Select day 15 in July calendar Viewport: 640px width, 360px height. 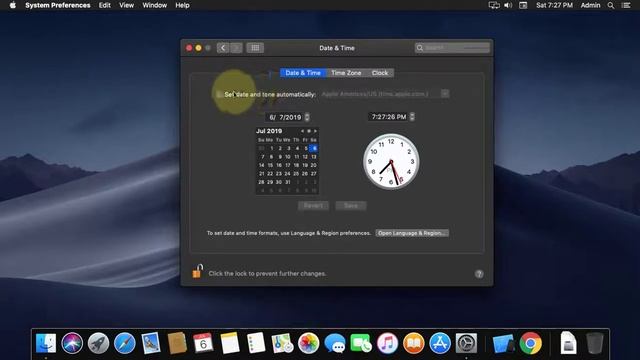click(270, 165)
